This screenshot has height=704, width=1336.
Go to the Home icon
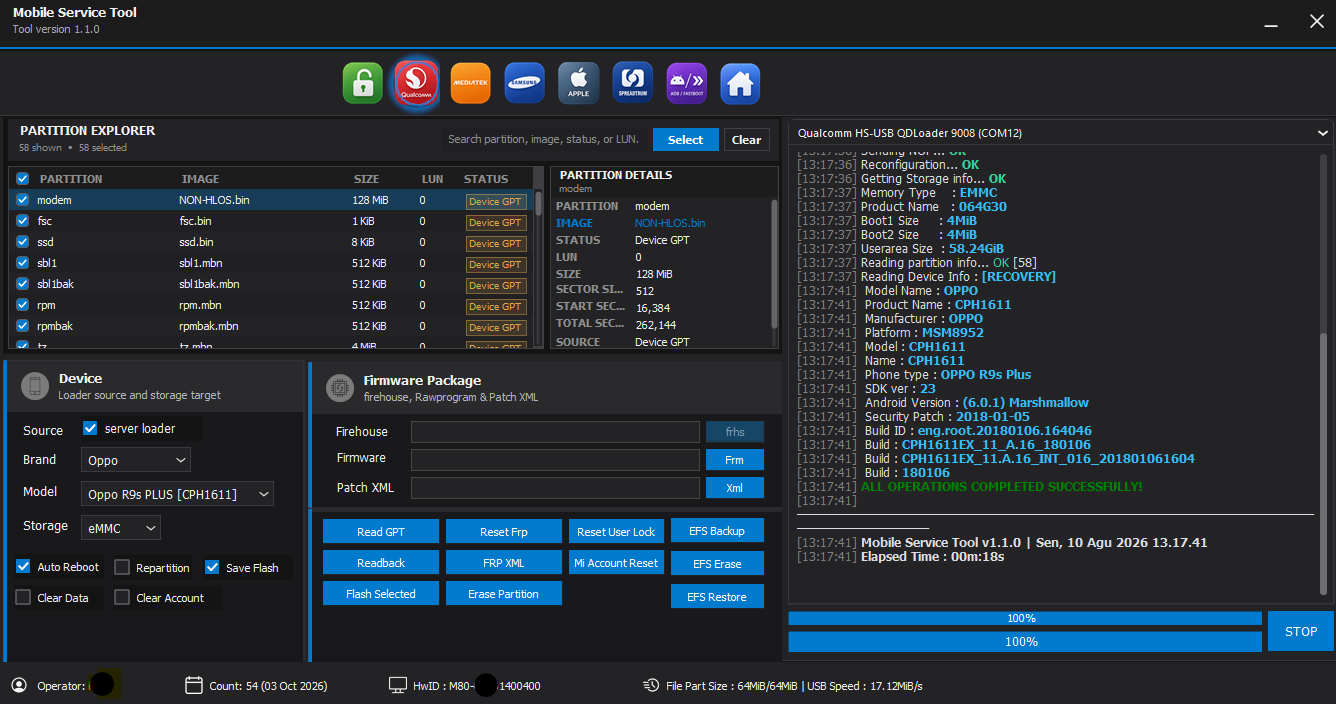(740, 83)
